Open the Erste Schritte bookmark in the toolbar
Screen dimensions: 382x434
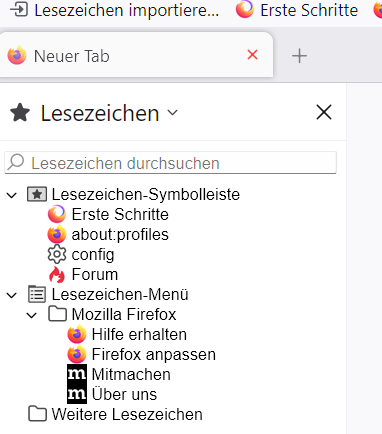[297, 10]
